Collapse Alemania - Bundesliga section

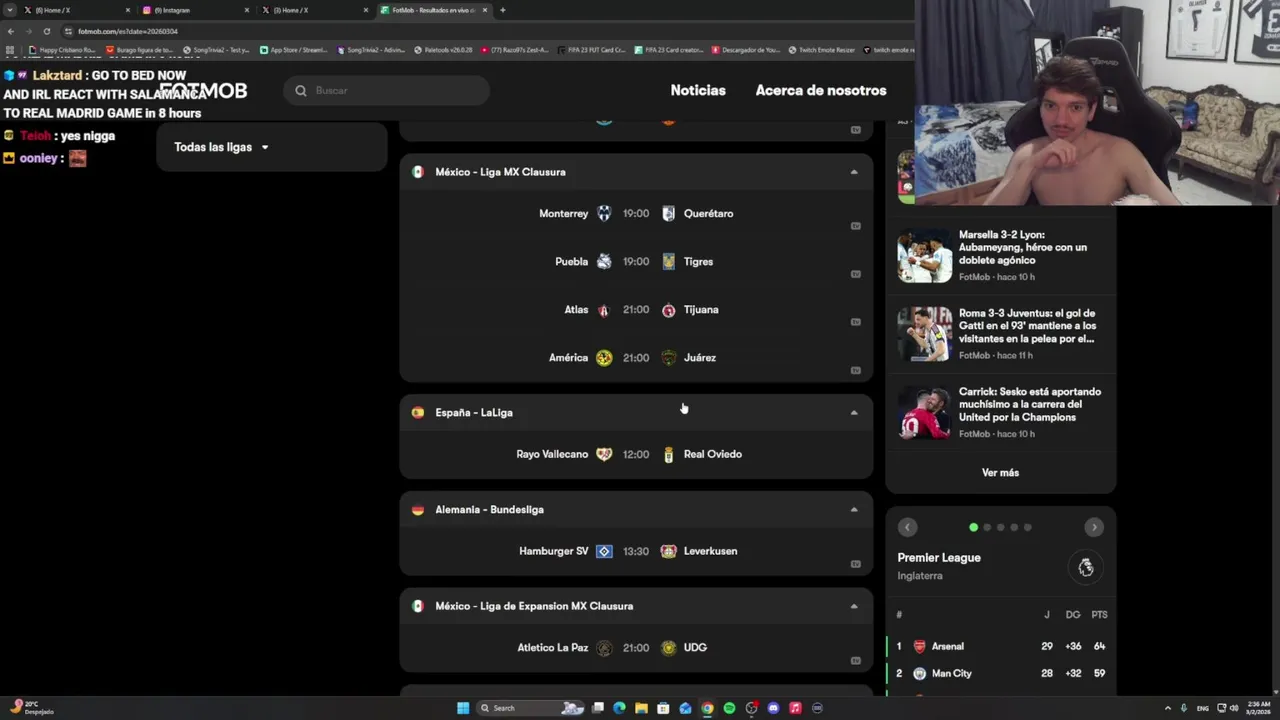[854, 509]
